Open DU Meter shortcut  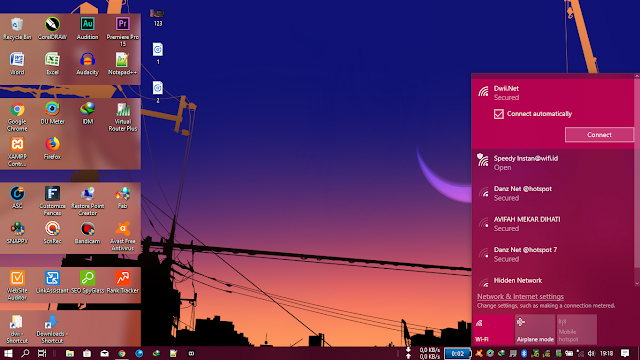[52, 113]
